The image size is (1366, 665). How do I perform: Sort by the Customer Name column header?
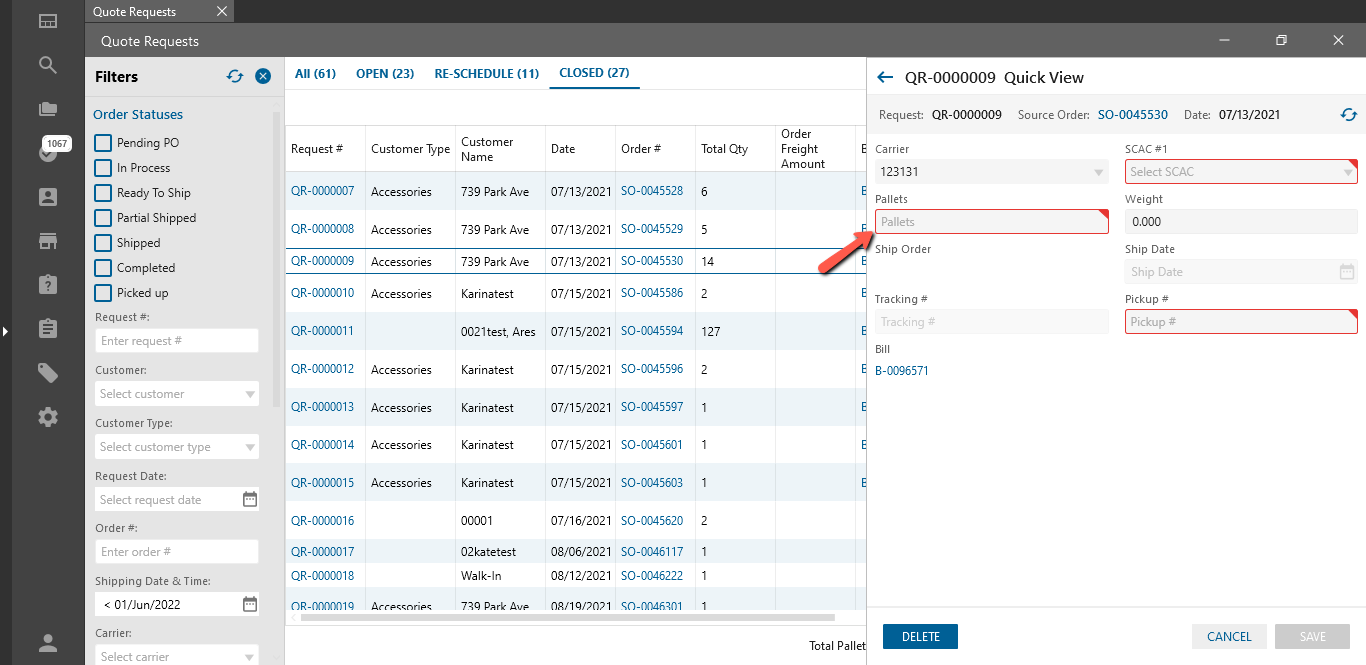(x=500, y=149)
